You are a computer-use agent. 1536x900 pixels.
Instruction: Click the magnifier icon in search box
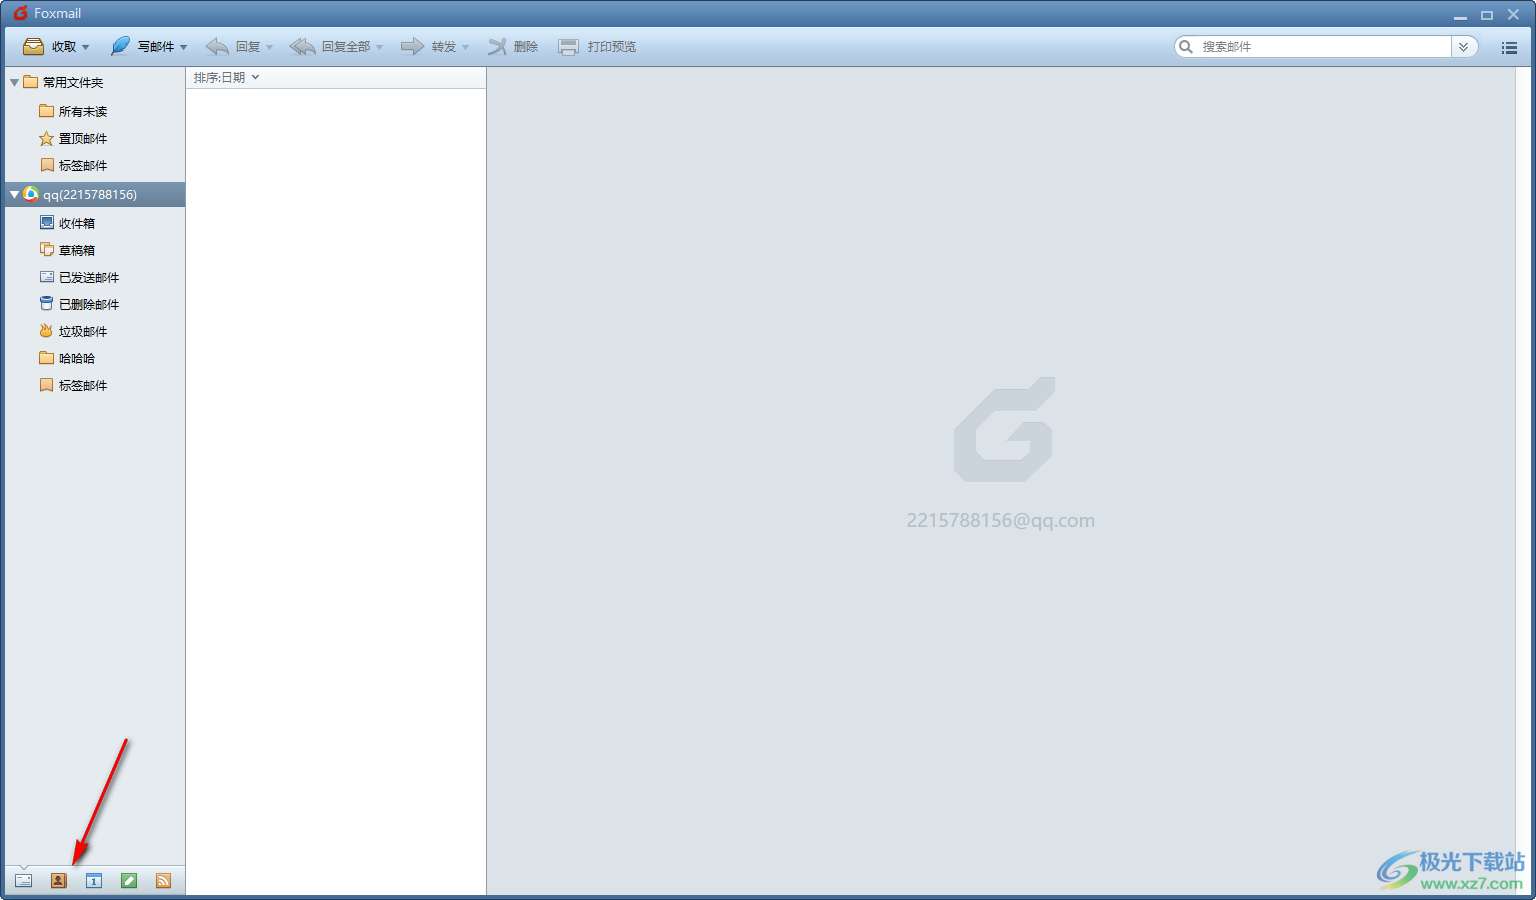(1186, 47)
